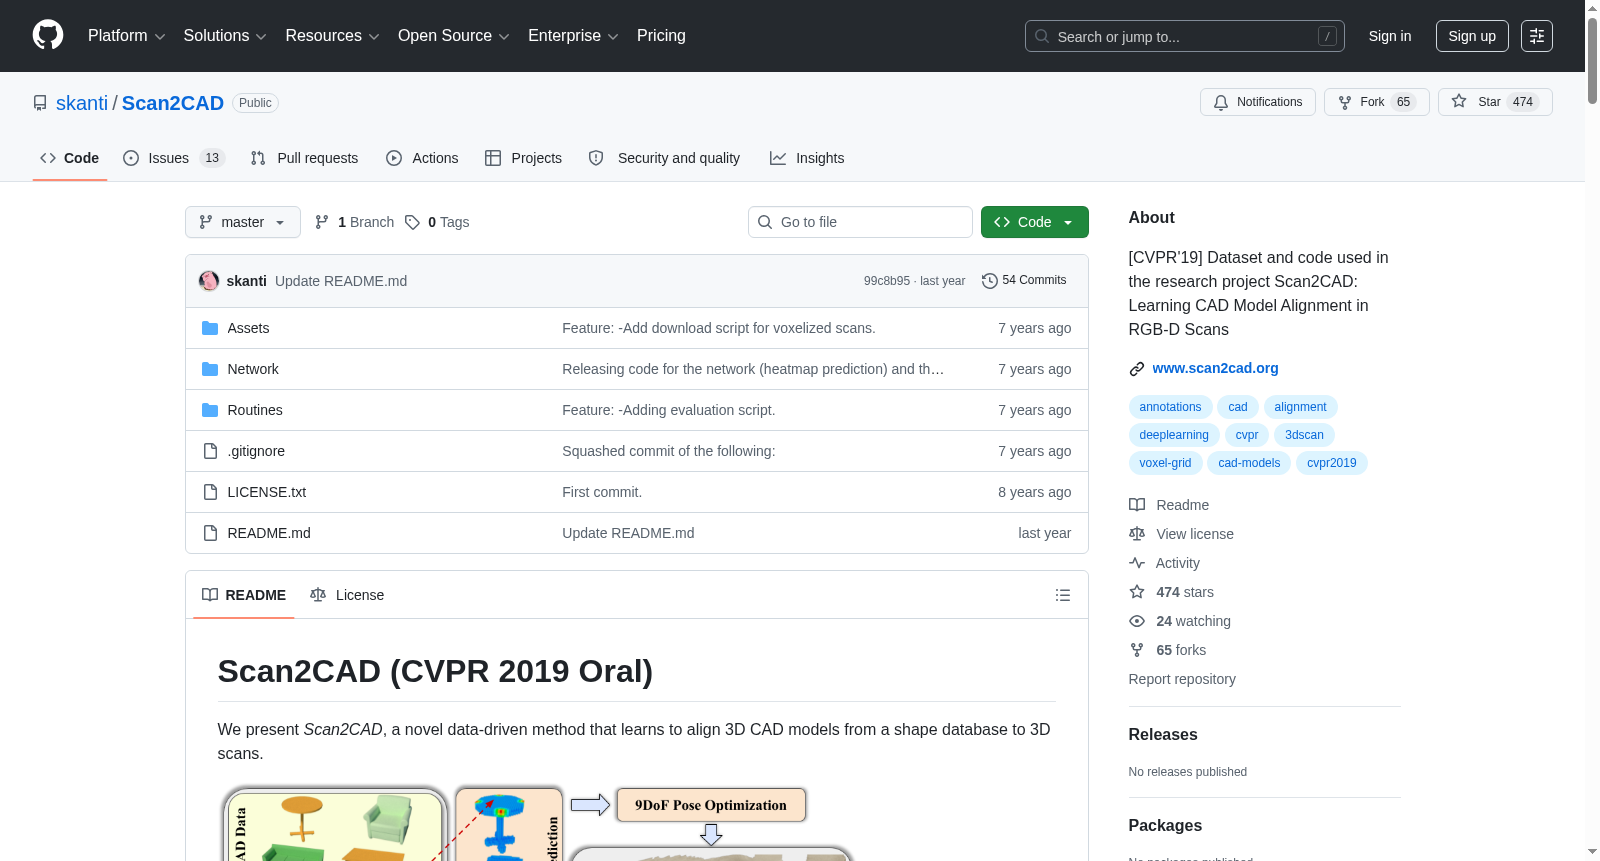The width and height of the screenshot is (1600, 861).
Task: Select the Code repository tab
Action: click(70, 158)
